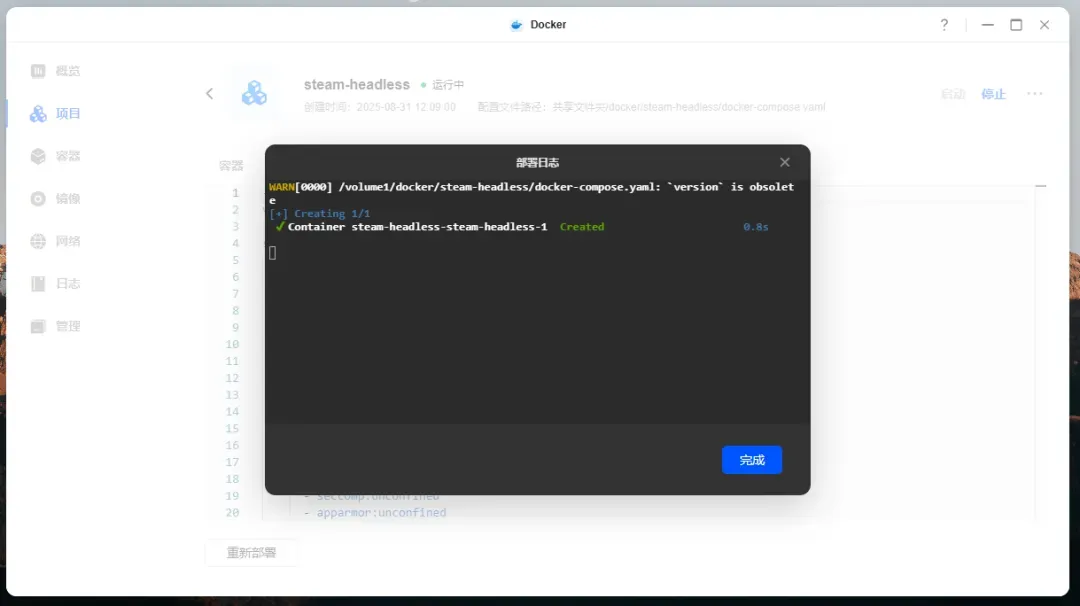Select the 项目 projects icon in sidebar
This screenshot has width=1080, height=606.
[x=38, y=114]
